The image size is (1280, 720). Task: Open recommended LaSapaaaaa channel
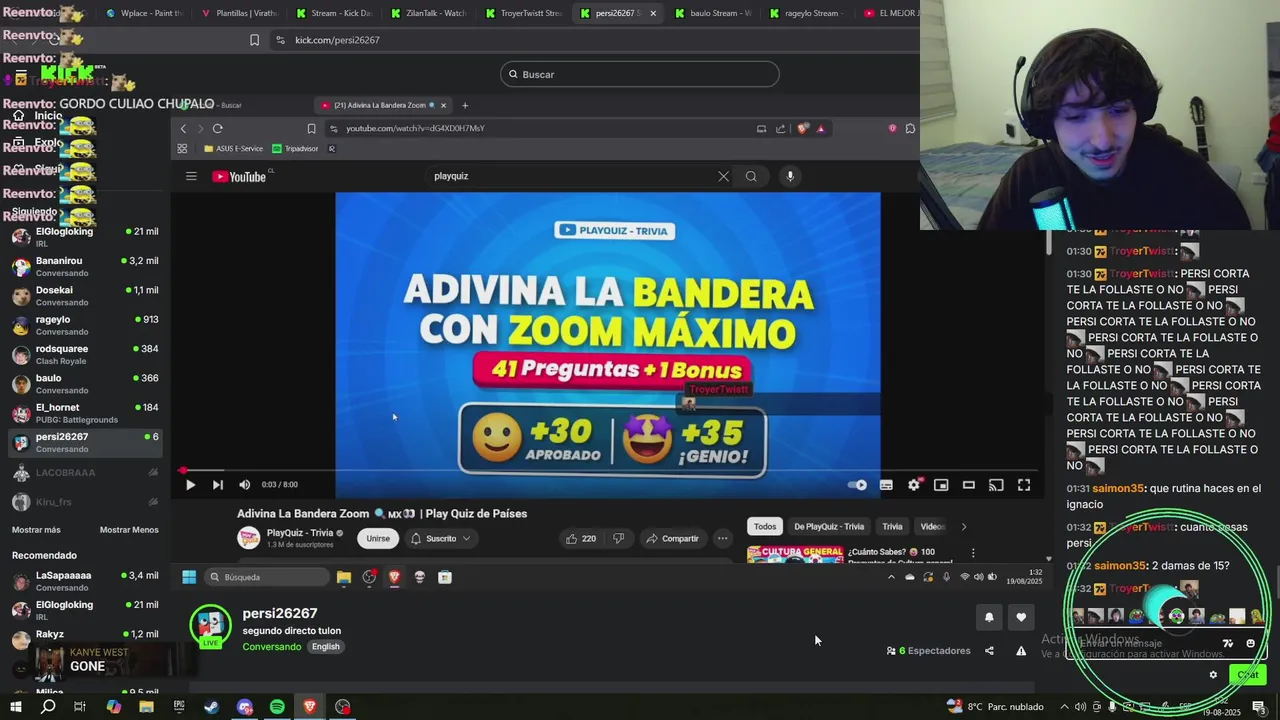85,581
